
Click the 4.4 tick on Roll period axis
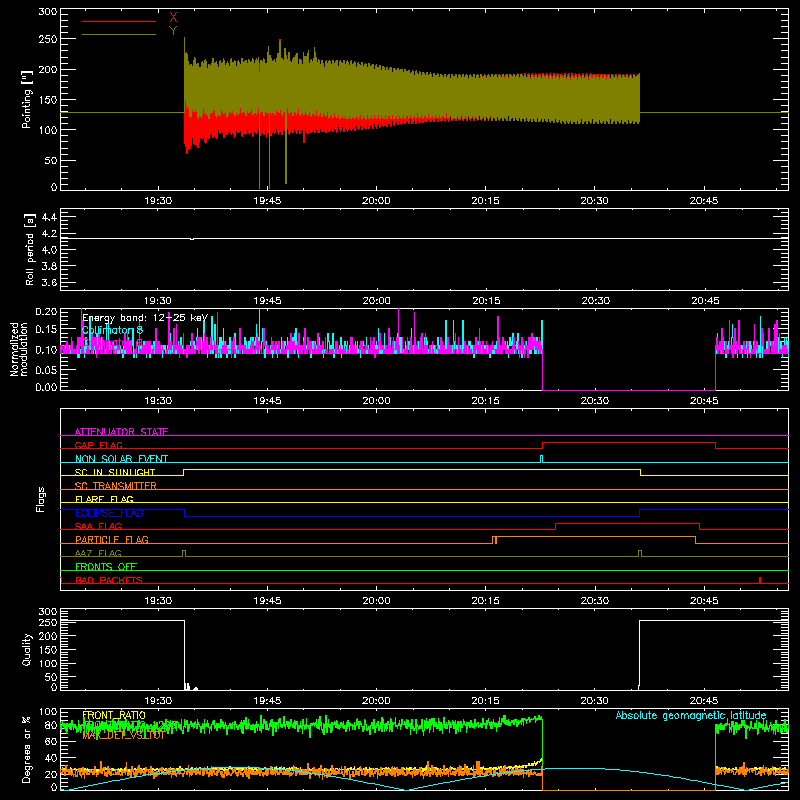[48, 217]
